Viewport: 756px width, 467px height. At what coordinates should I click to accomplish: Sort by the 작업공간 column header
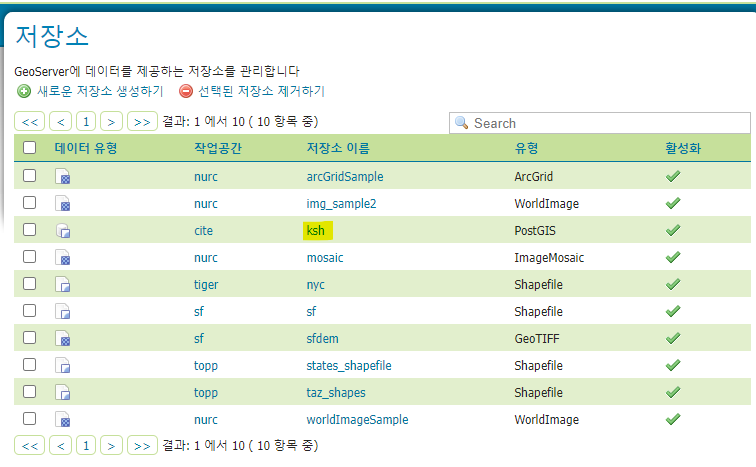(217, 148)
